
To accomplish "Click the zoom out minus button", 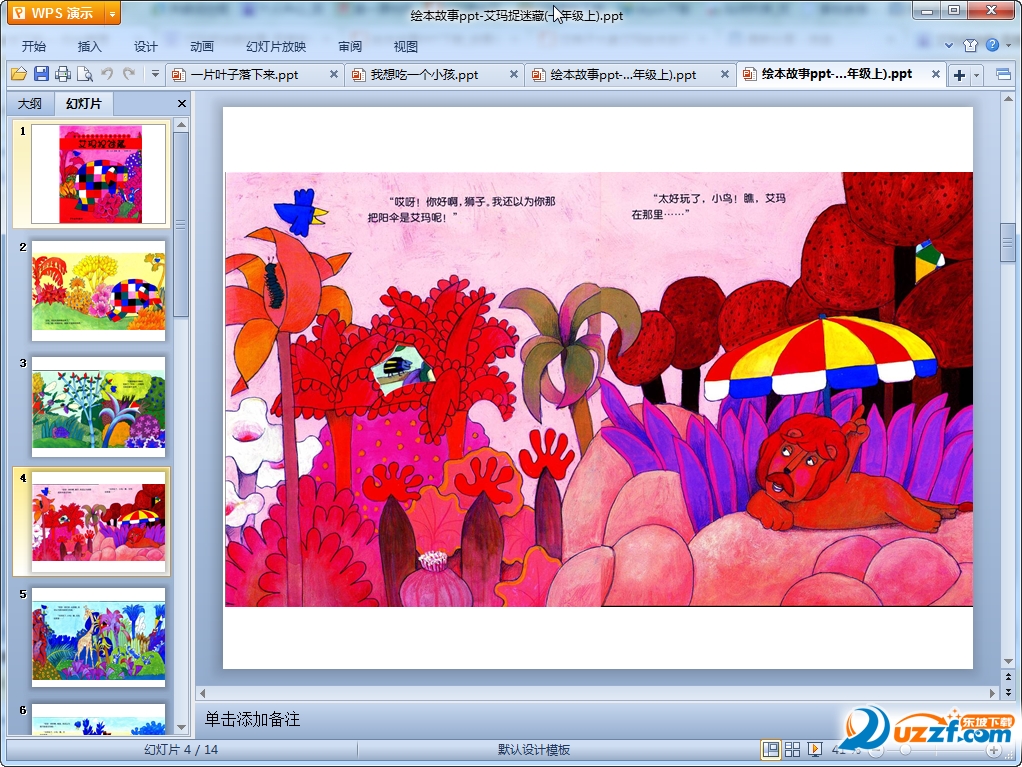I will click(877, 751).
